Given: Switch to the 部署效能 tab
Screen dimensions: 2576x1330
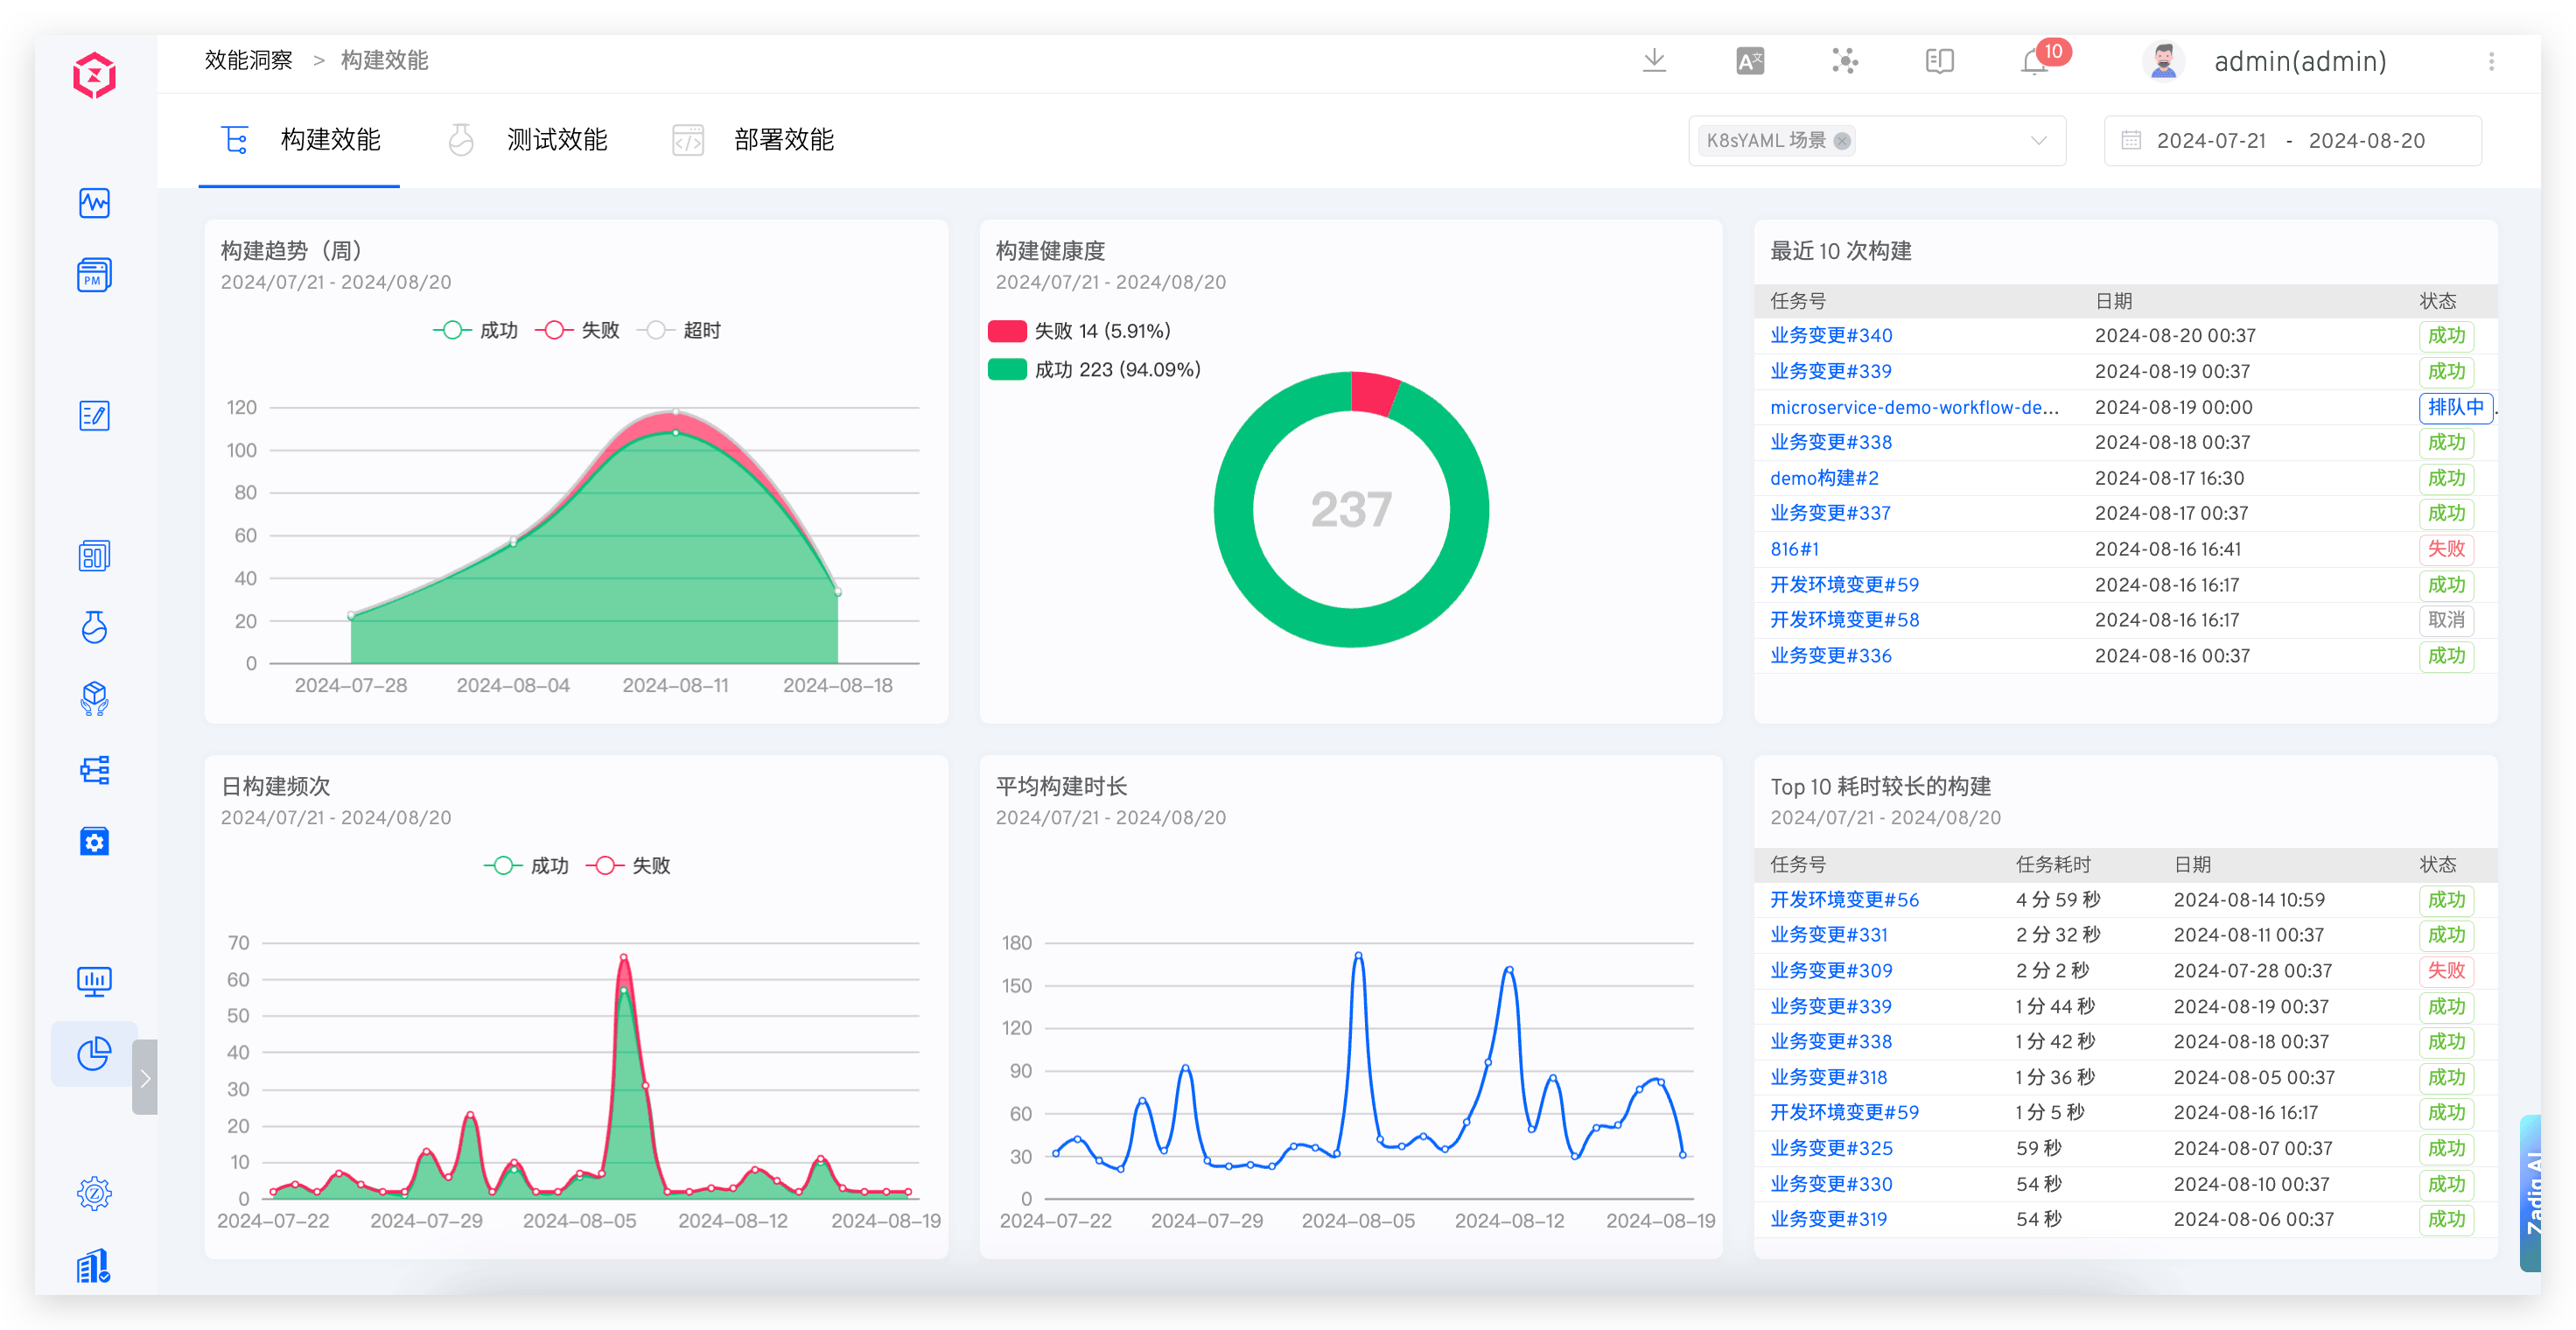Looking at the screenshot, I should 783,140.
